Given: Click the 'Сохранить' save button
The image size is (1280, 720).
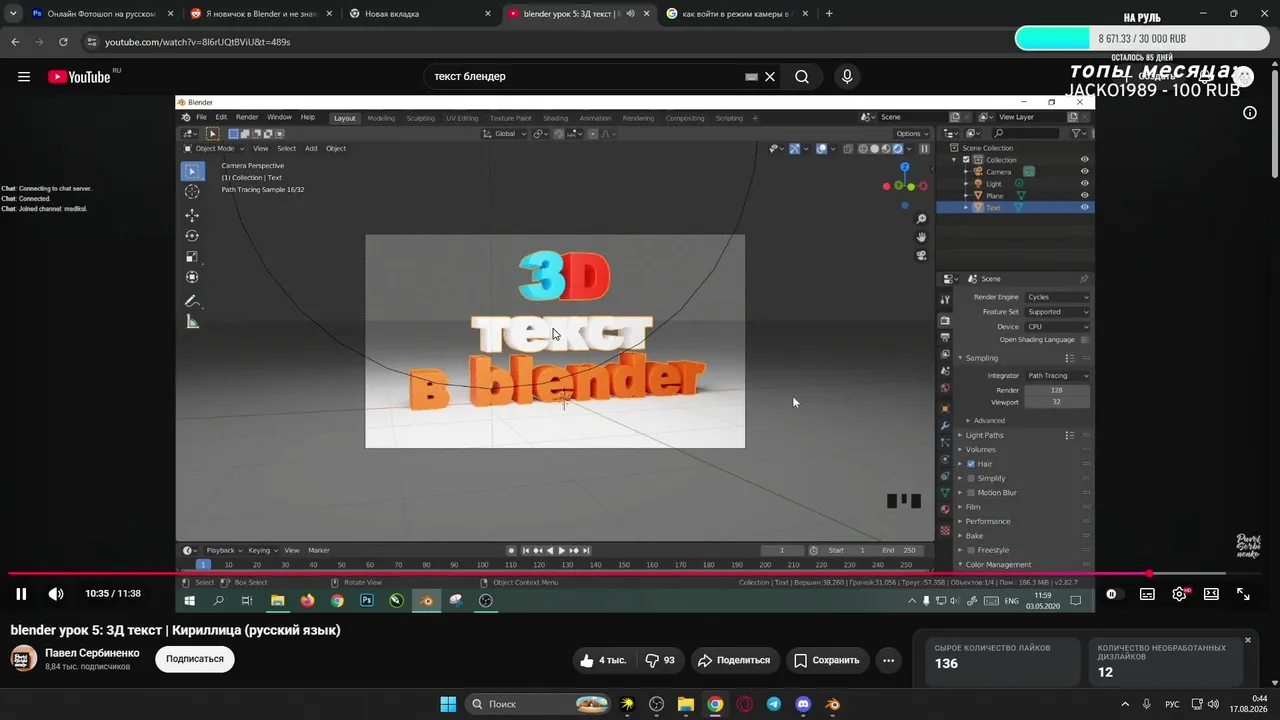Looking at the screenshot, I should click(827, 660).
